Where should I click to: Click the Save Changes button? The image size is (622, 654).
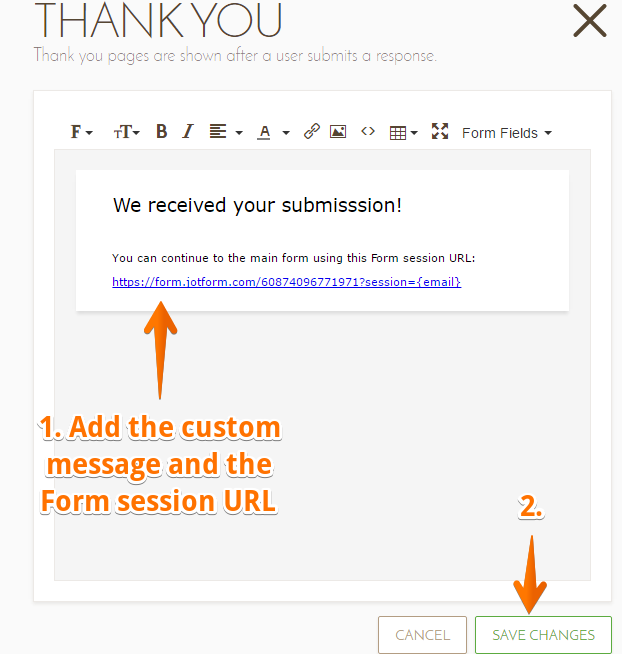543,635
